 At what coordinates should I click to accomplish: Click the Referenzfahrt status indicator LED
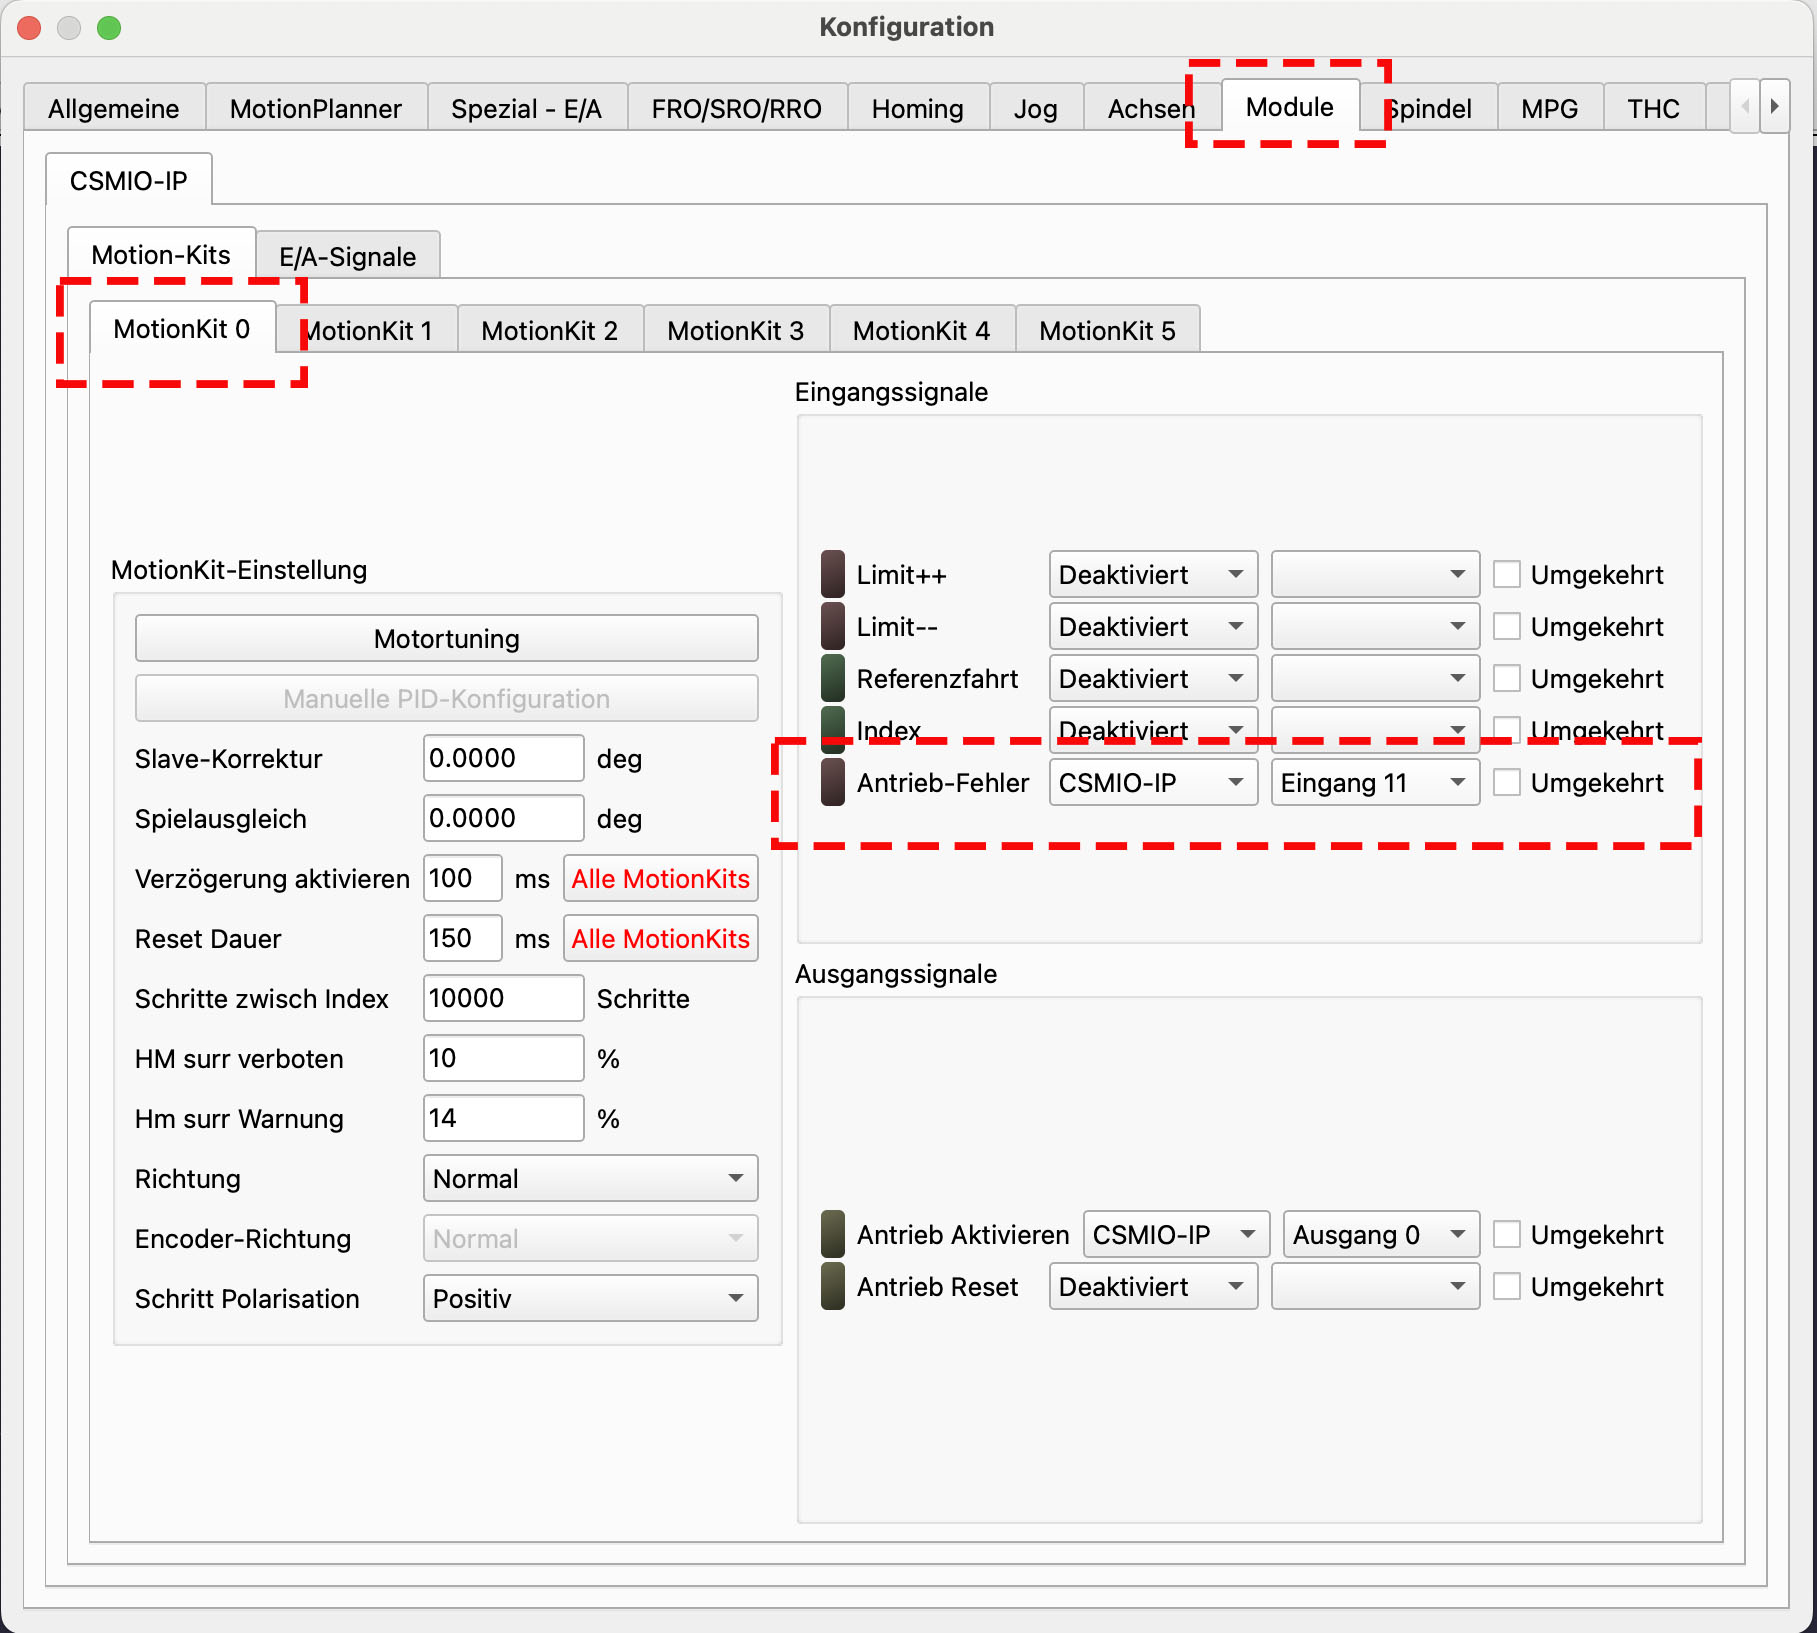[832, 679]
